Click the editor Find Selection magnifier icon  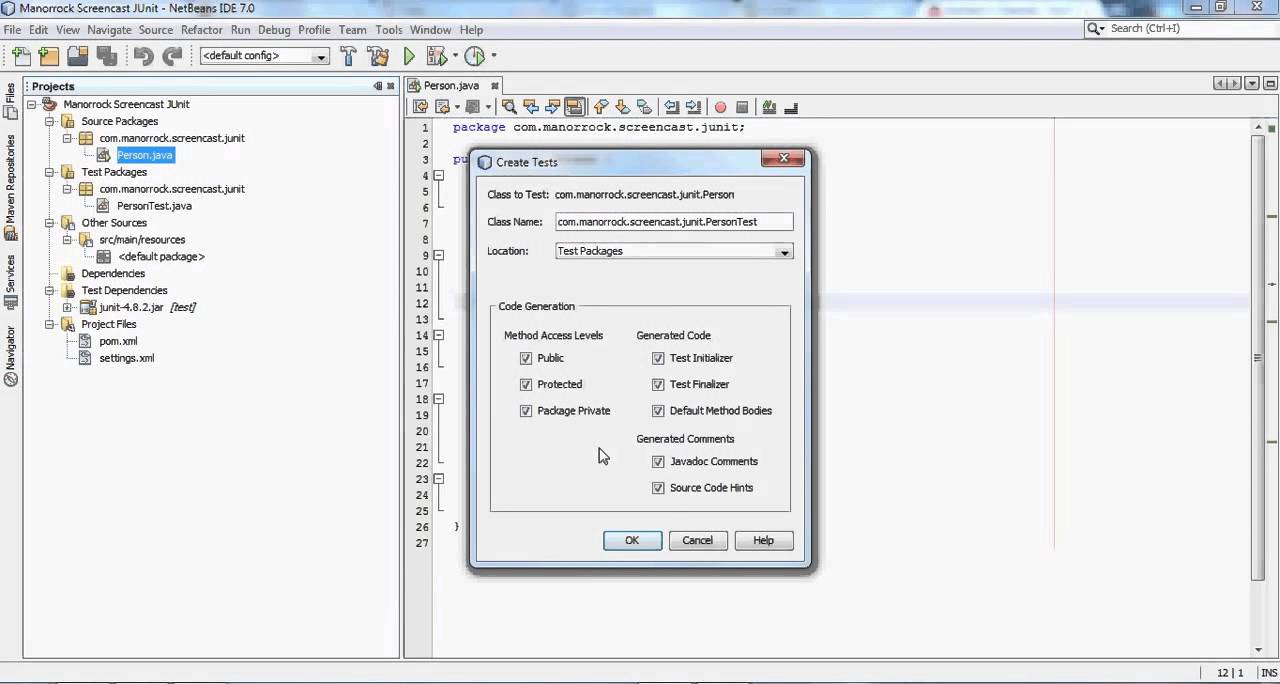(x=509, y=107)
